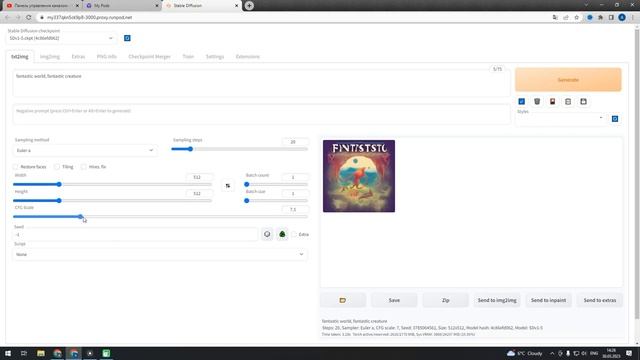Close the Stable Diffusion browser tab
Viewport: 640px width, 360px height.
(x=236, y=6)
